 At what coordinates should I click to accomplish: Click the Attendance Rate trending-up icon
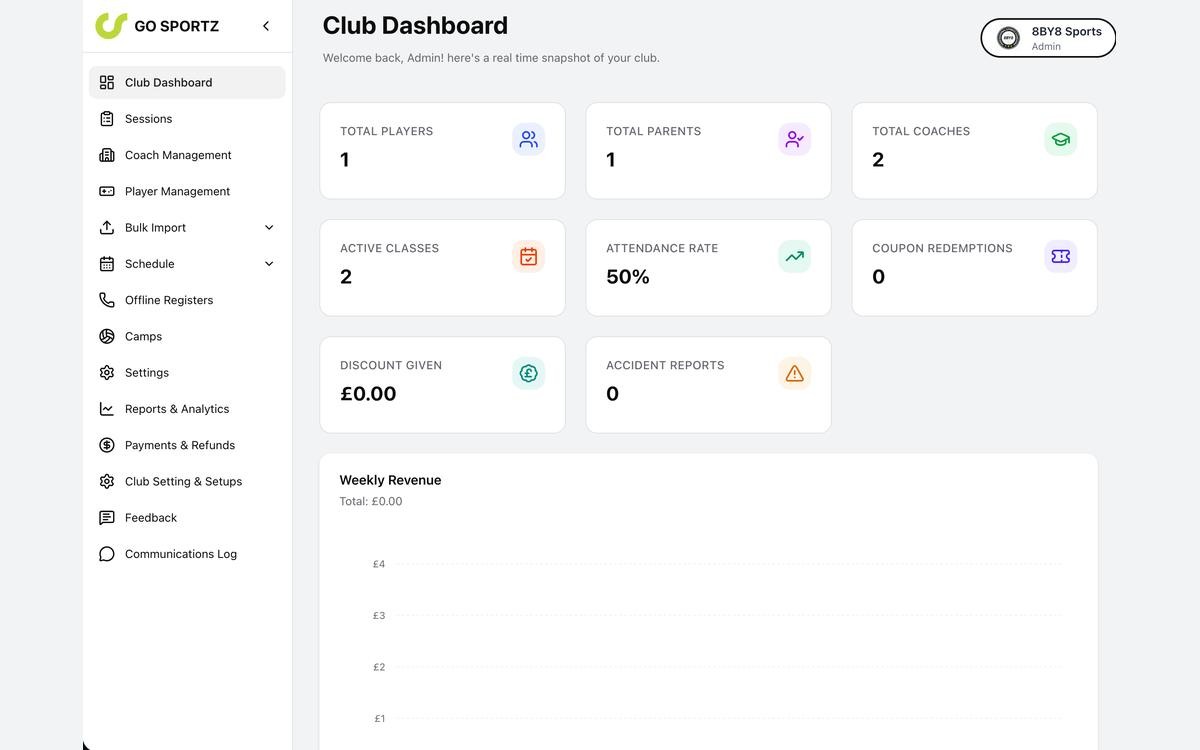(x=794, y=256)
